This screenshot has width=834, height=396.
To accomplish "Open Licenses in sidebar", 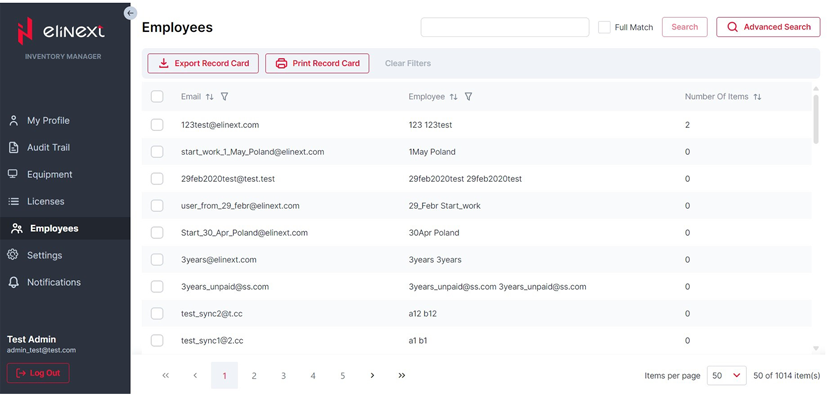I will [46, 201].
